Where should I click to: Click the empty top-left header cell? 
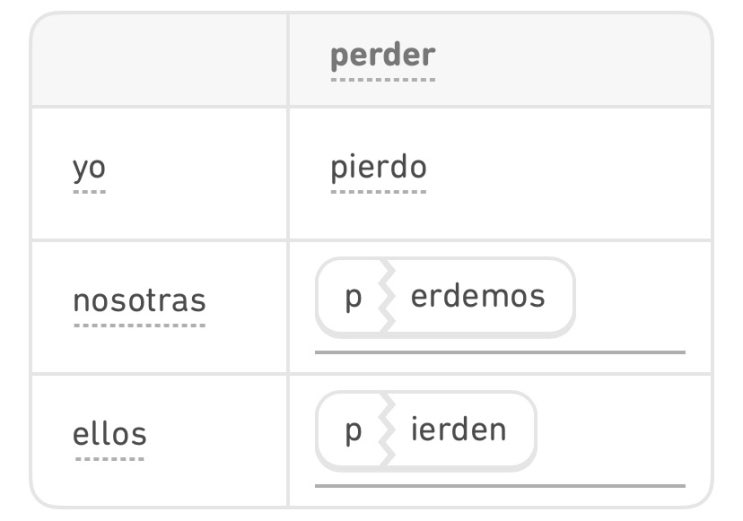(159, 60)
